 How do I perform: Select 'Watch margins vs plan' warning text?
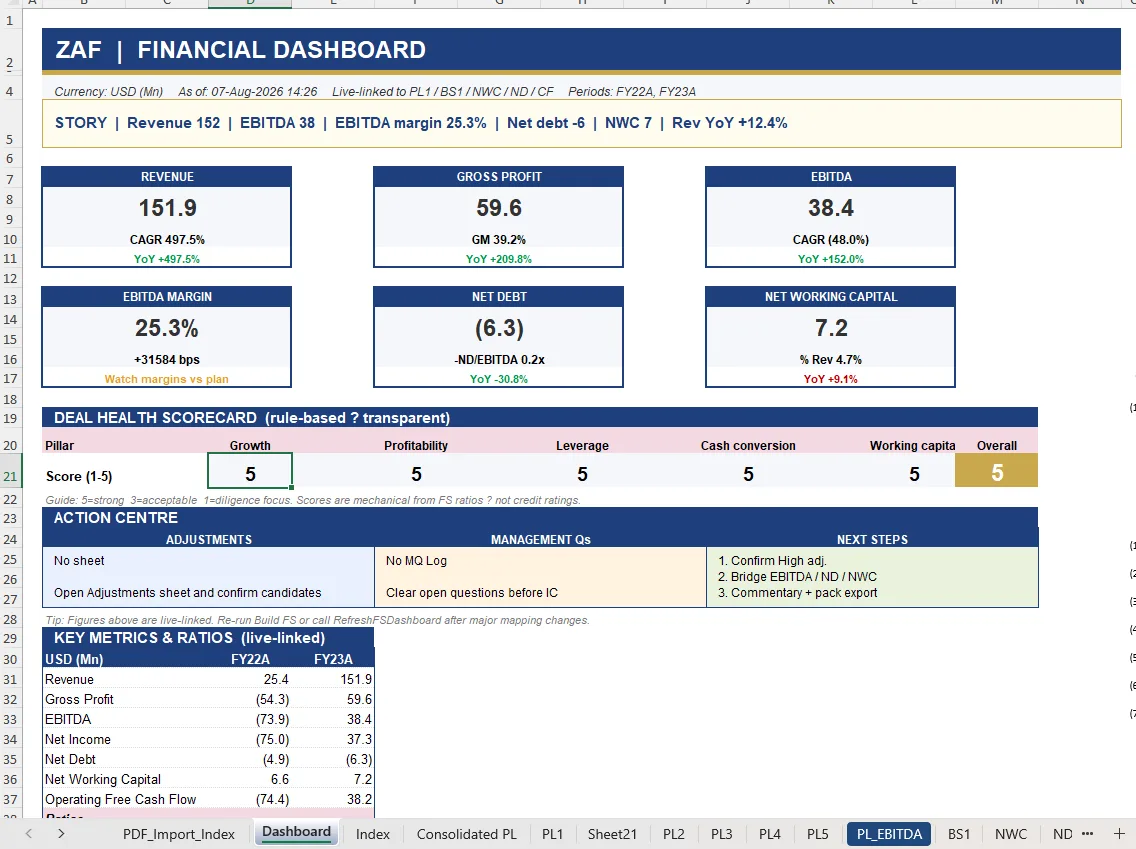[167, 379]
